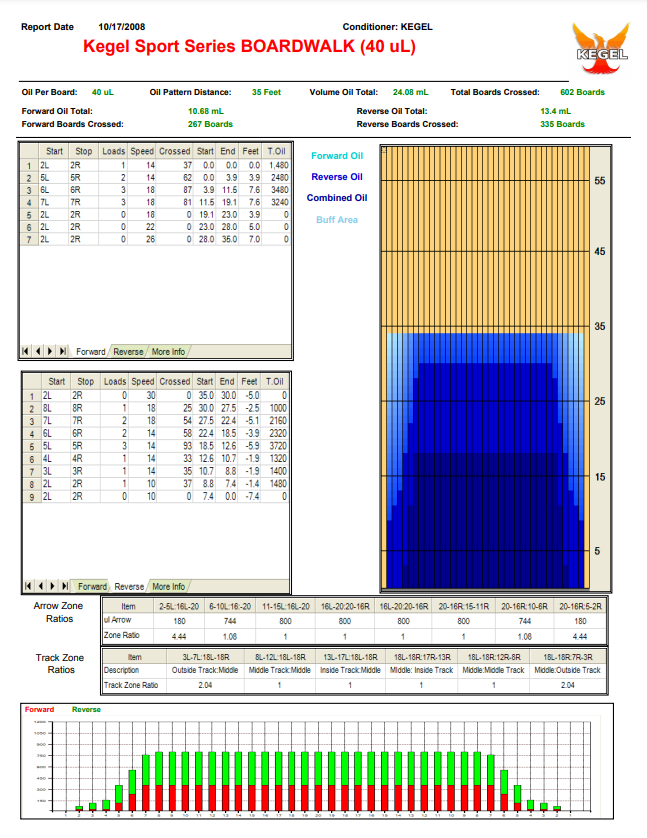Screen dimensions: 647x838
Task: Jump to last sheet in lower table
Action: tap(63, 586)
